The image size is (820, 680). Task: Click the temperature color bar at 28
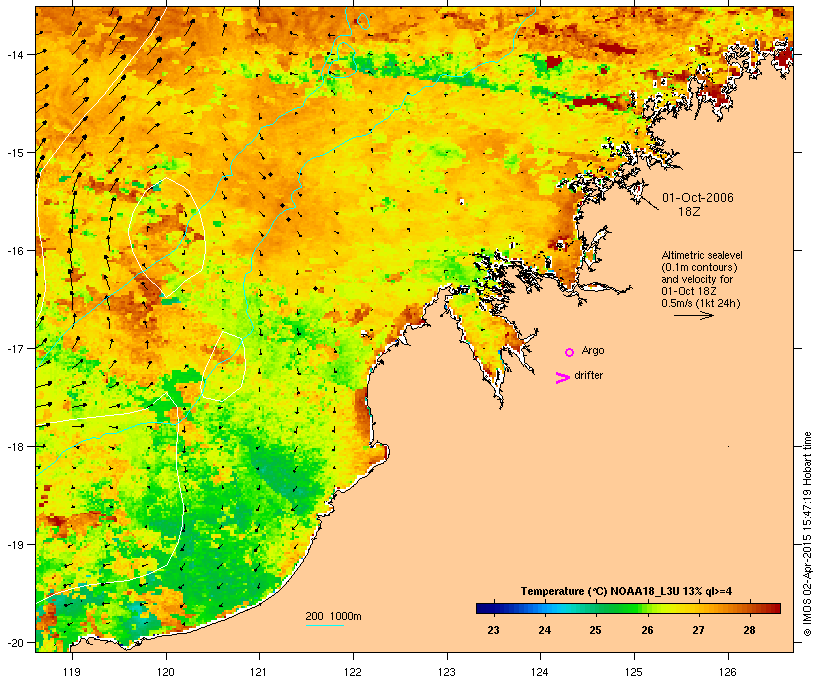[x=750, y=608]
